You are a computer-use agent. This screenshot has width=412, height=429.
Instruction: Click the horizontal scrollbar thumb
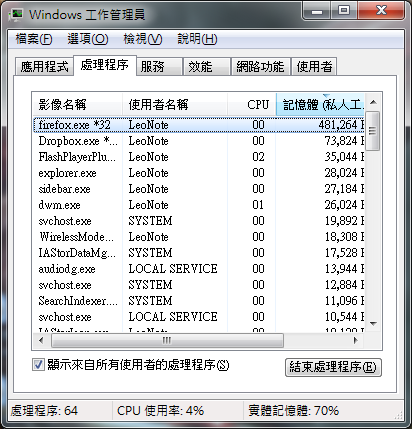tap(167, 340)
